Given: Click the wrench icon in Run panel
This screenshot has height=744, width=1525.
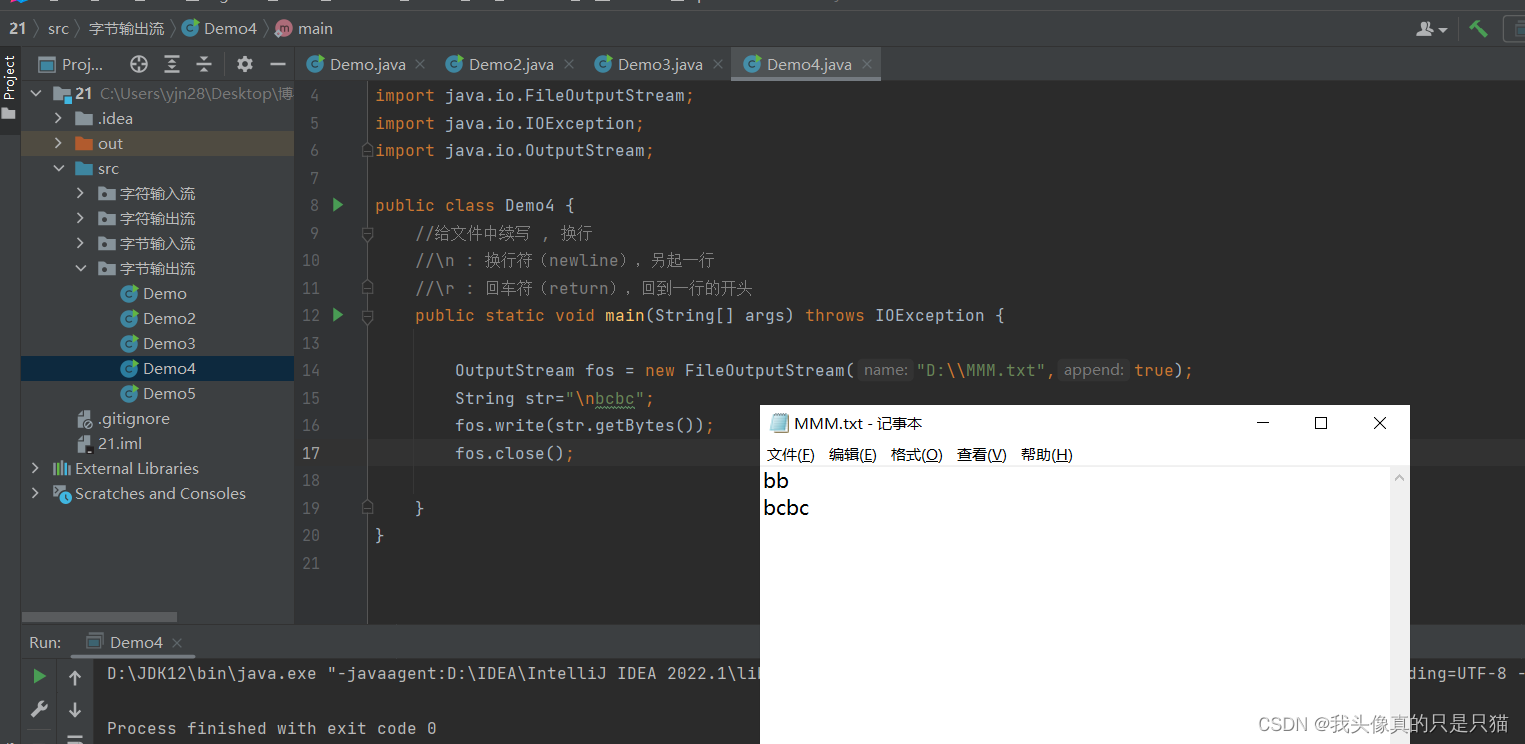Looking at the screenshot, I should click(39, 709).
